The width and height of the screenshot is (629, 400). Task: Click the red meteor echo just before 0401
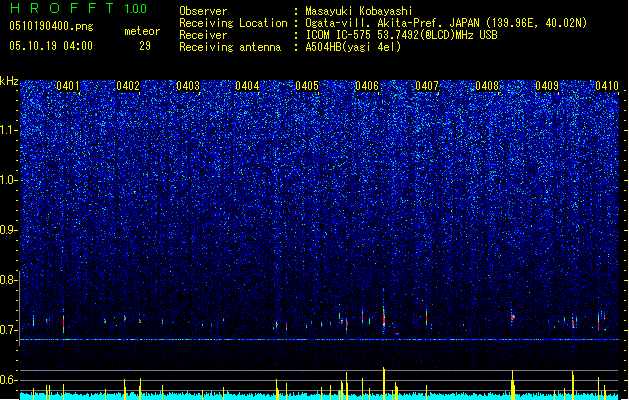63,321
